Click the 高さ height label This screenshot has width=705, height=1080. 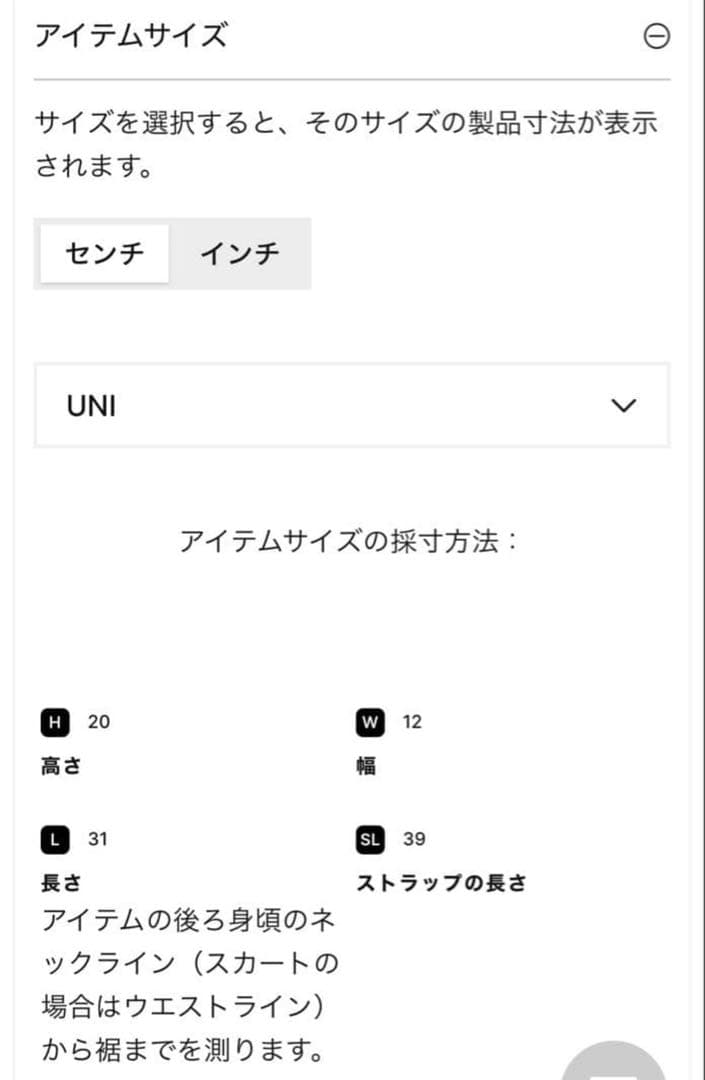click(x=61, y=766)
